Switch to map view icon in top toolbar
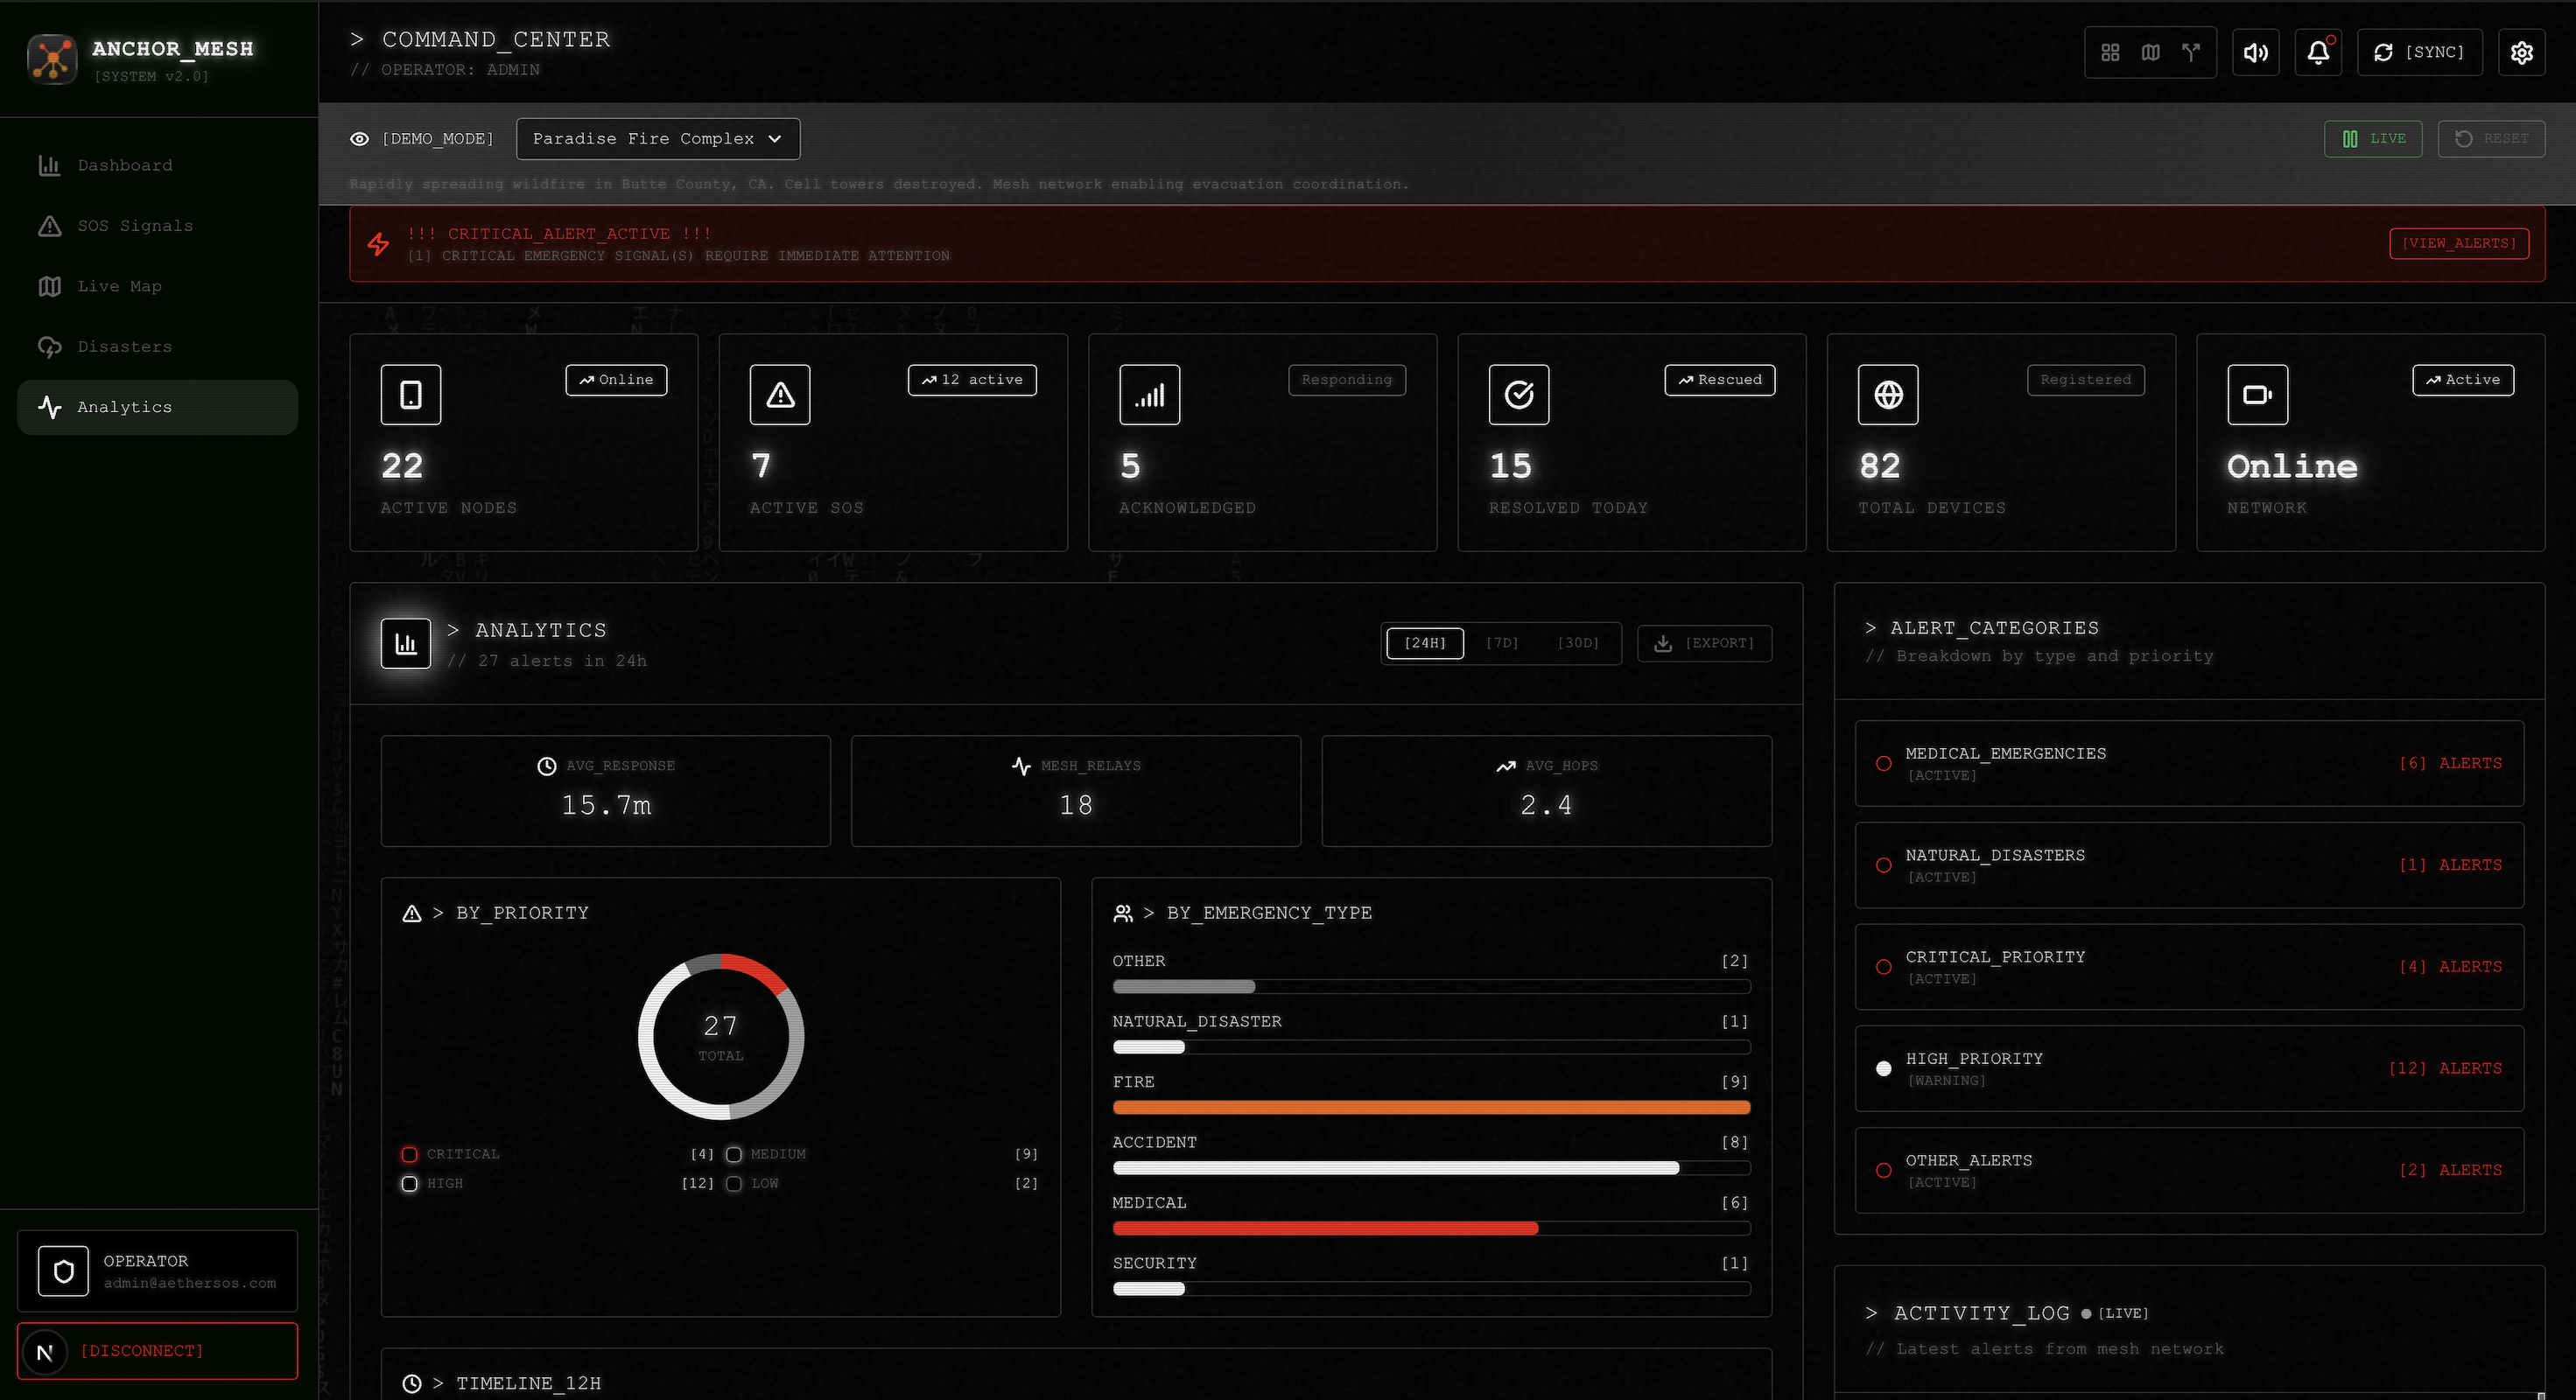 (x=2151, y=52)
